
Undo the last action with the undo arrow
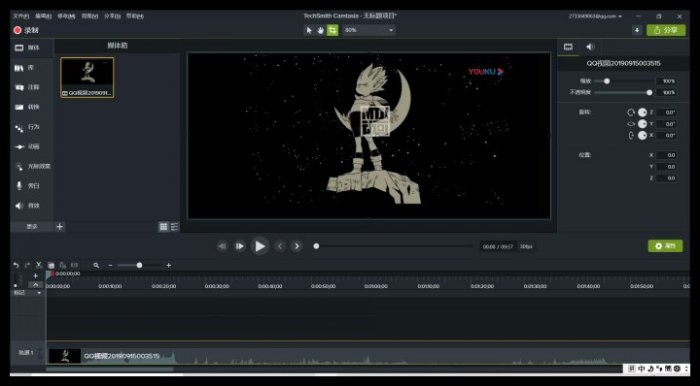click(16, 265)
